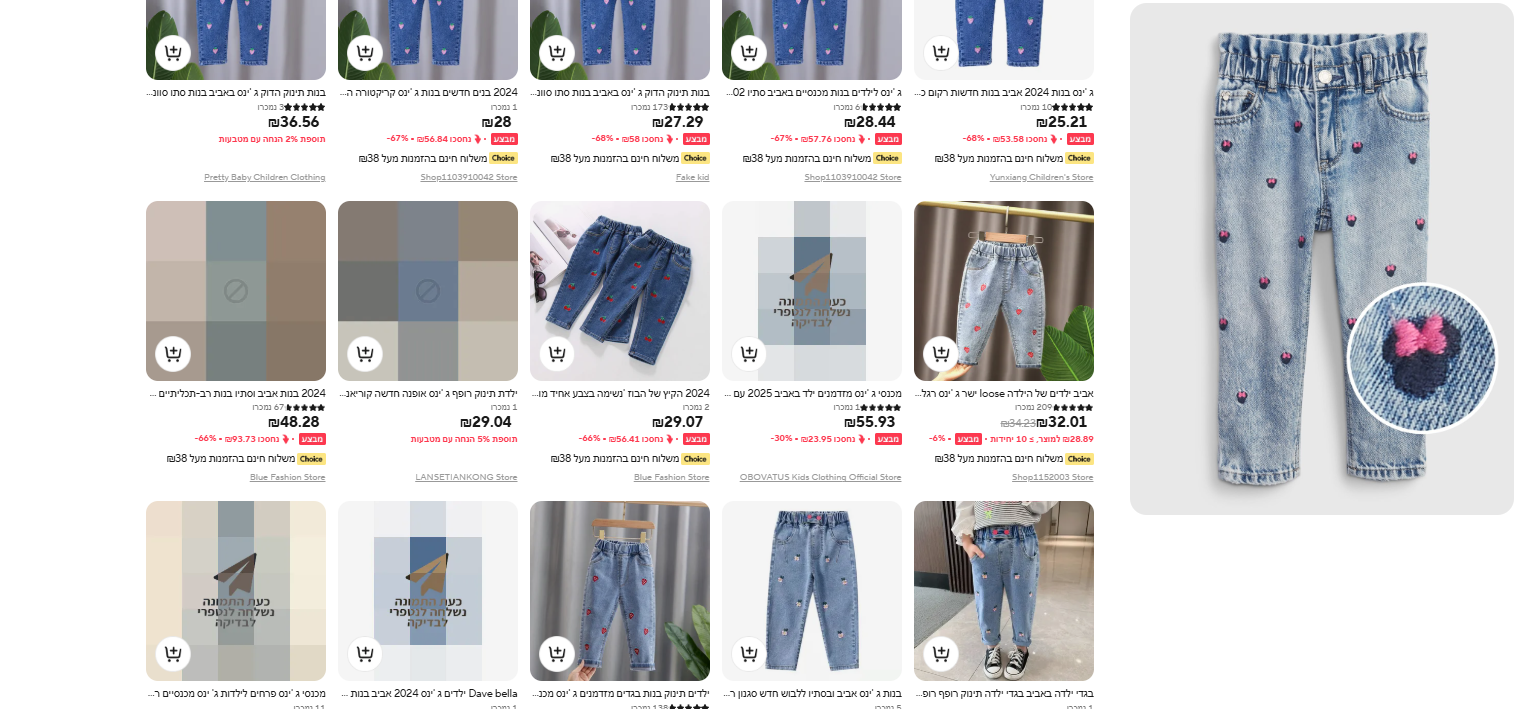This screenshot has width=1534, height=709.
Task: Open LANSETIANKONG Store link
Action: [467, 477]
